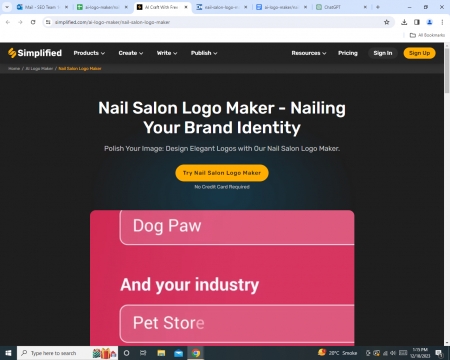Click the volume speaker tray icon
Image resolution: width=450 pixels, height=360 pixels.
click(393, 353)
